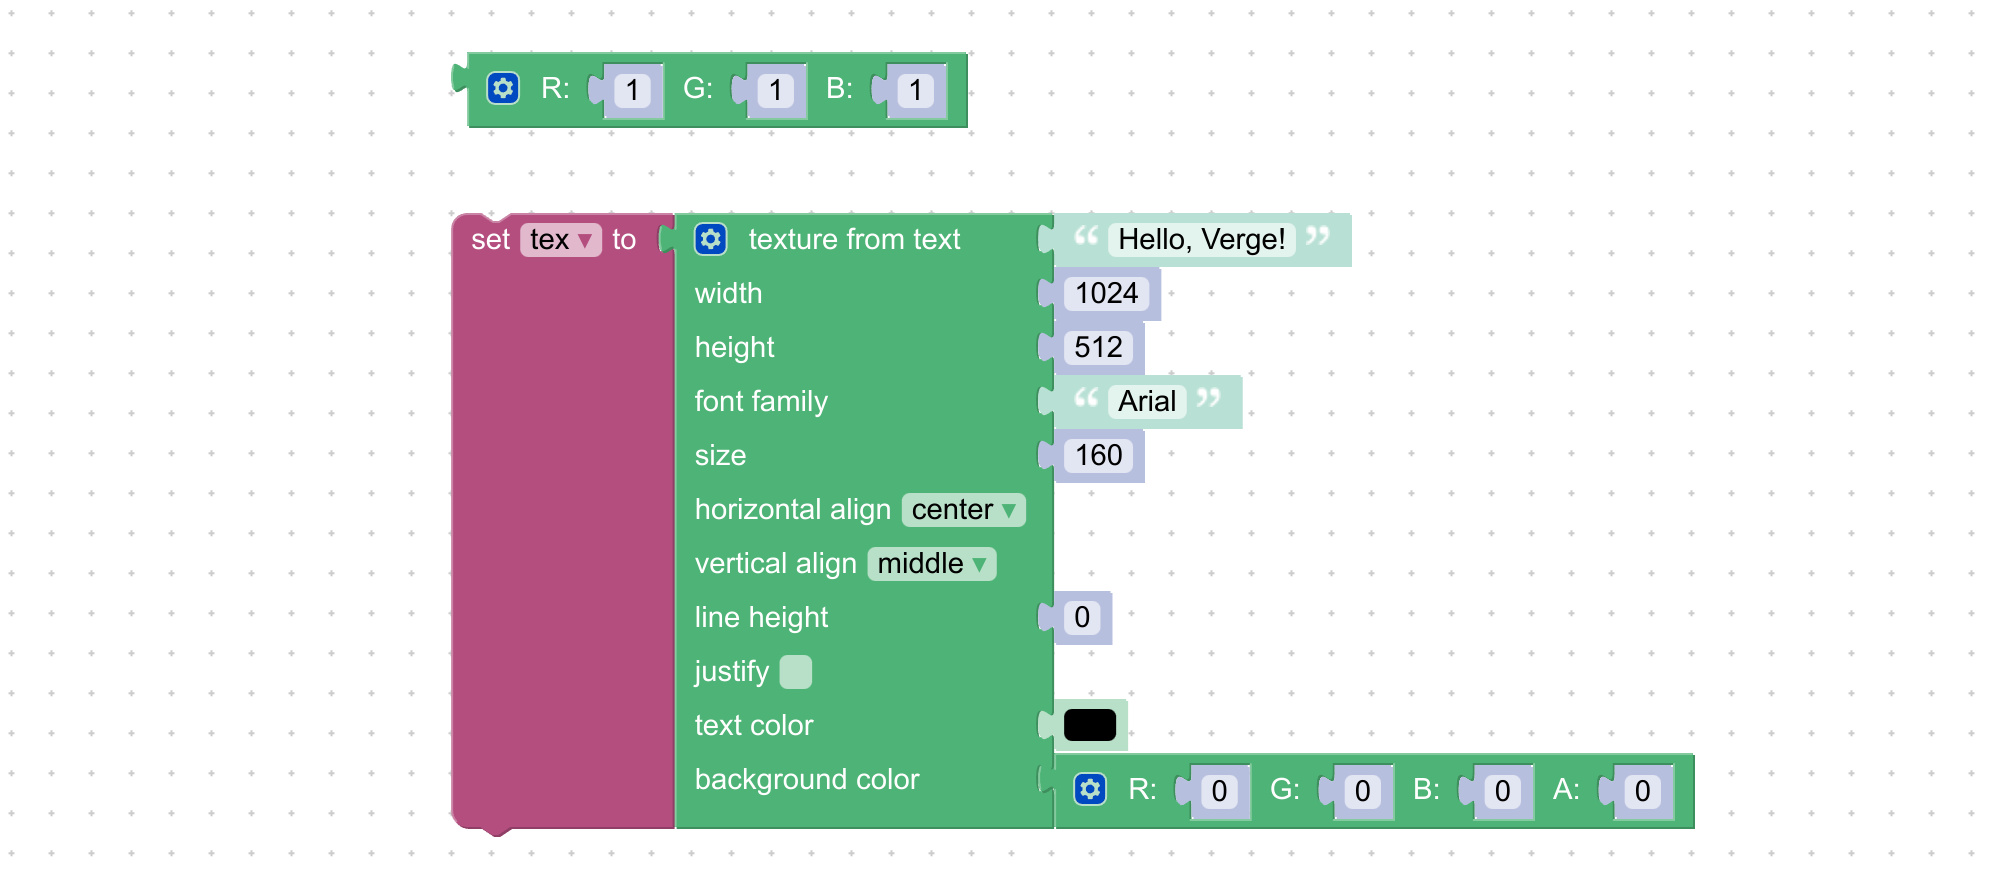Open the horizontal align center dropdown
The height and width of the screenshot is (871, 2000).
pyautogui.click(x=964, y=509)
